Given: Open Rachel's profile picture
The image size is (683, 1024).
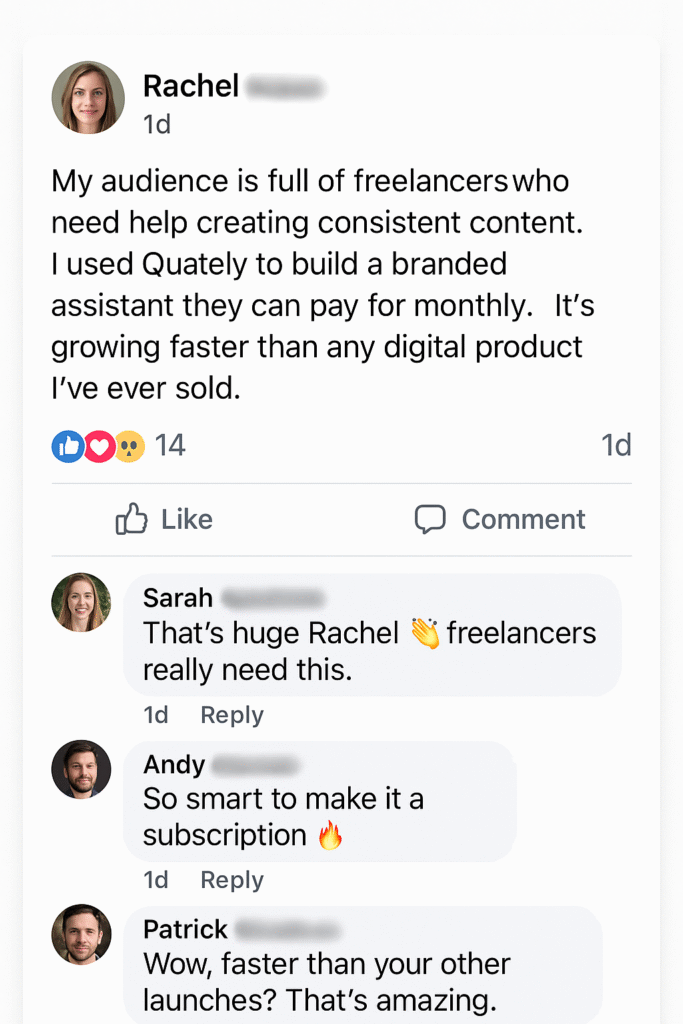Looking at the screenshot, I should [88, 97].
